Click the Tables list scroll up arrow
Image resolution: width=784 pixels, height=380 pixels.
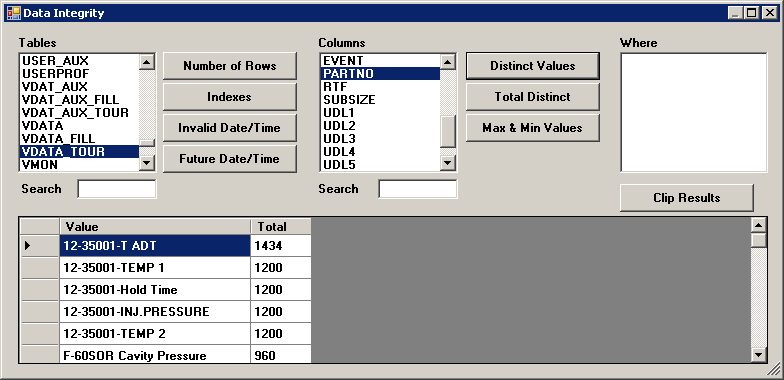click(147, 62)
